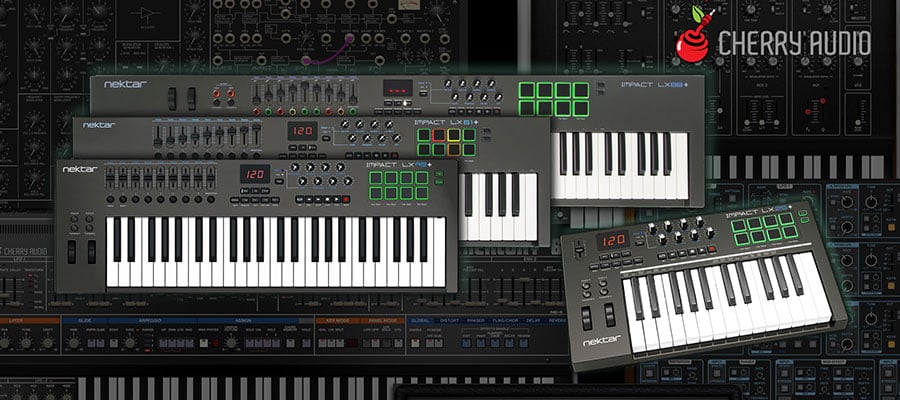Click the left pitch wheel on the LX49+
Image resolution: width=900 pixels, height=400 pixels.
pos(72,252)
